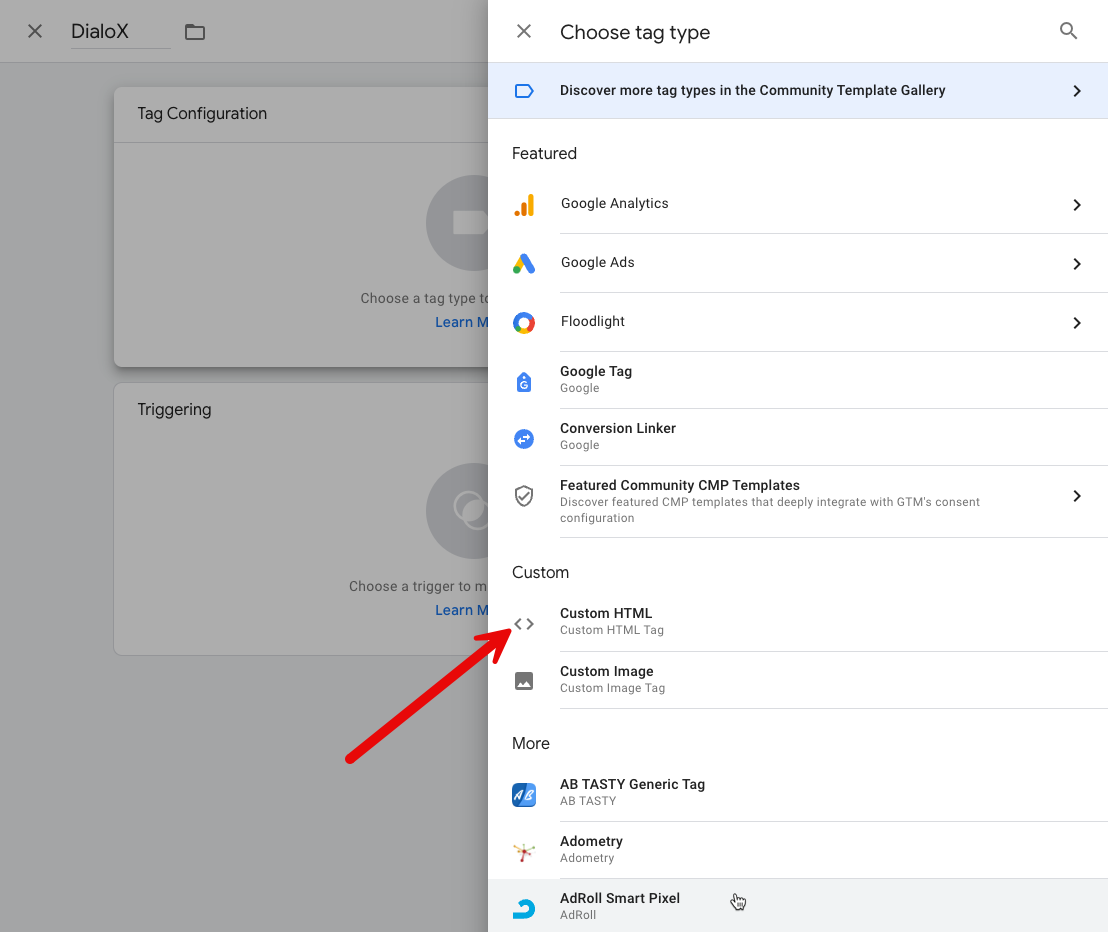Expand Featured Community CMP Templates chevron
The width and height of the screenshot is (1108, 932).
pyautogui.click(x=1077, y=496)
